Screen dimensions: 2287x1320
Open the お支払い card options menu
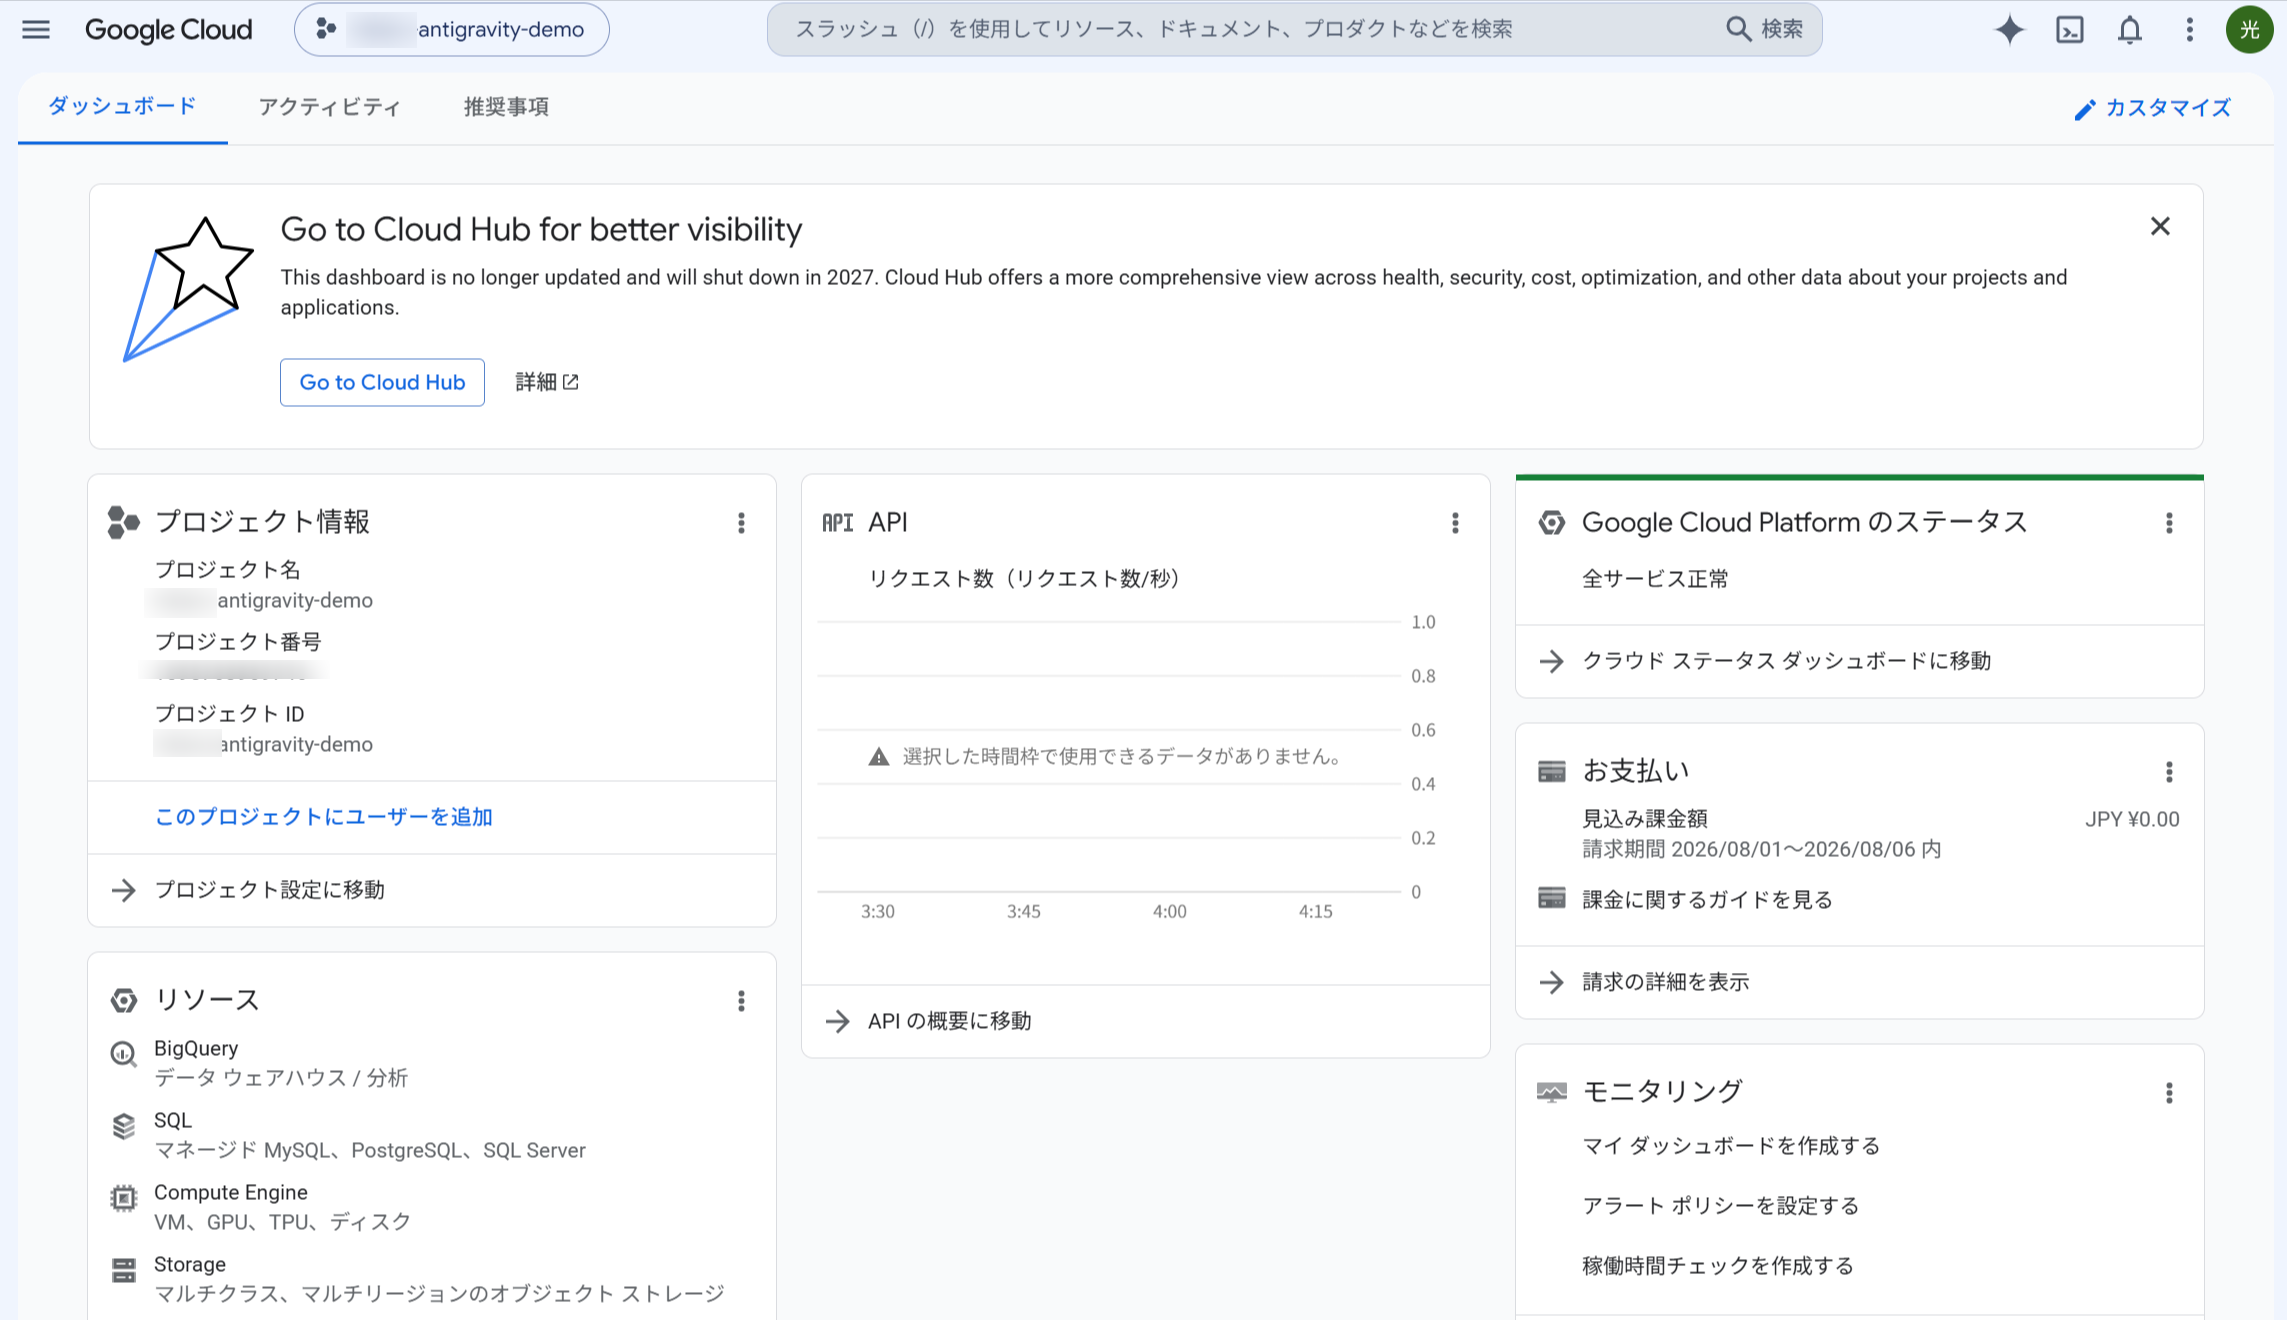2169,772
